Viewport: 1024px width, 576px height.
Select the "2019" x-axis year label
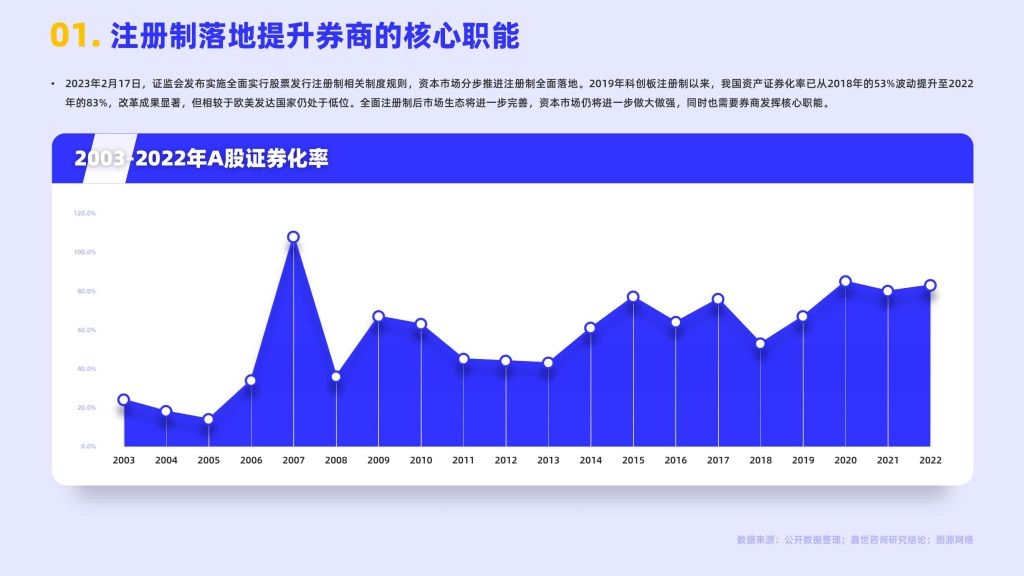(803, 460)
